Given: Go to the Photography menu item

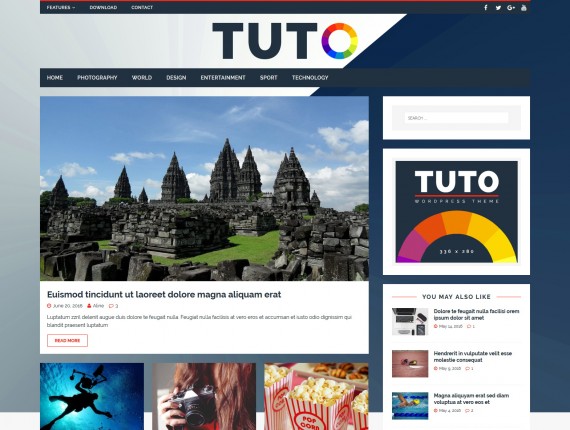Looking at the screenshot, I should coord(97,78).
